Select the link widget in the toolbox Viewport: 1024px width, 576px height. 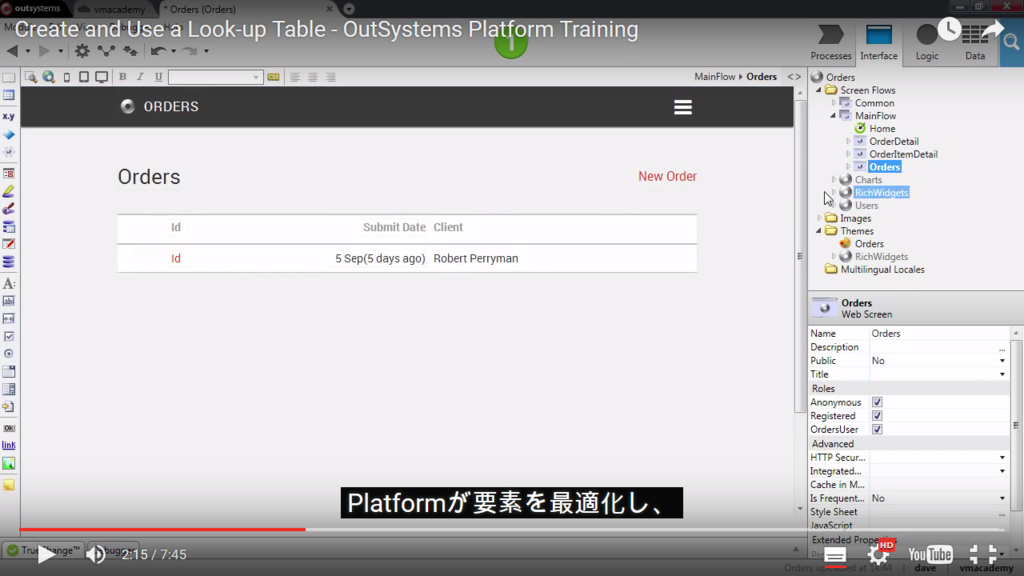[x=8, y=446]
